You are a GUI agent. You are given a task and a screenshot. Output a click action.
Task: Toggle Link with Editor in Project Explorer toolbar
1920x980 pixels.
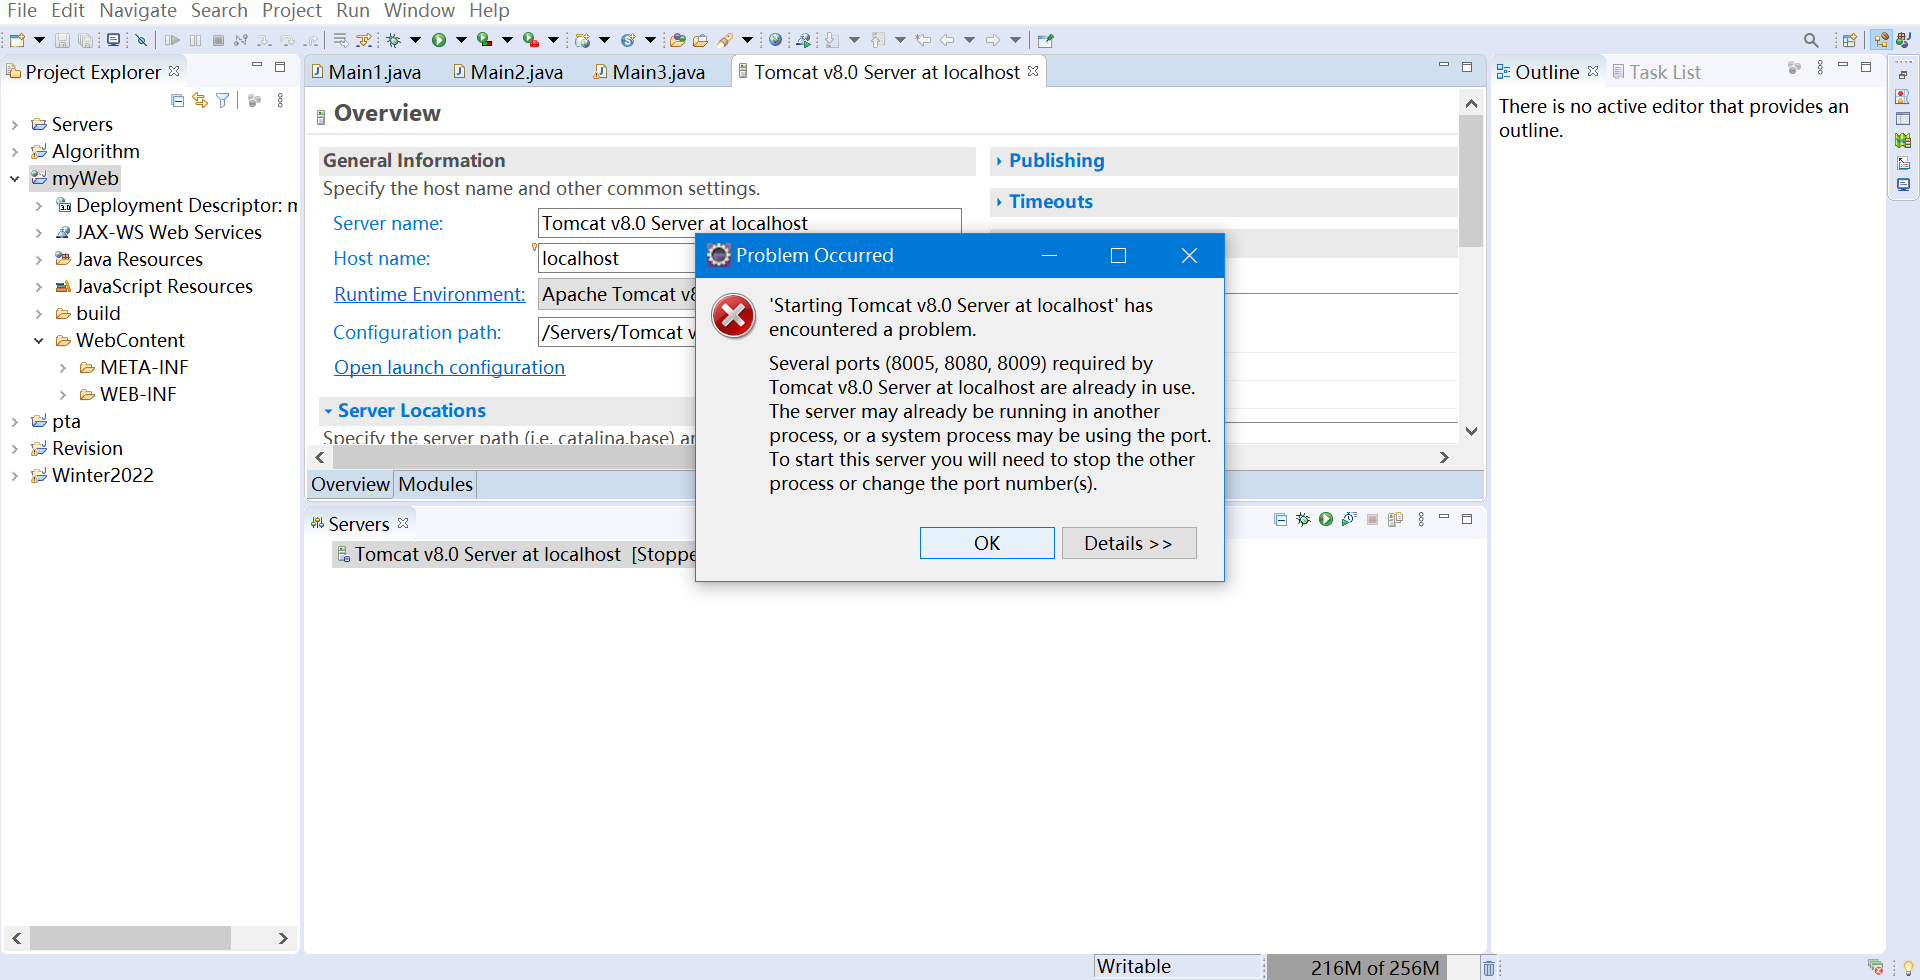pos(200,100)
